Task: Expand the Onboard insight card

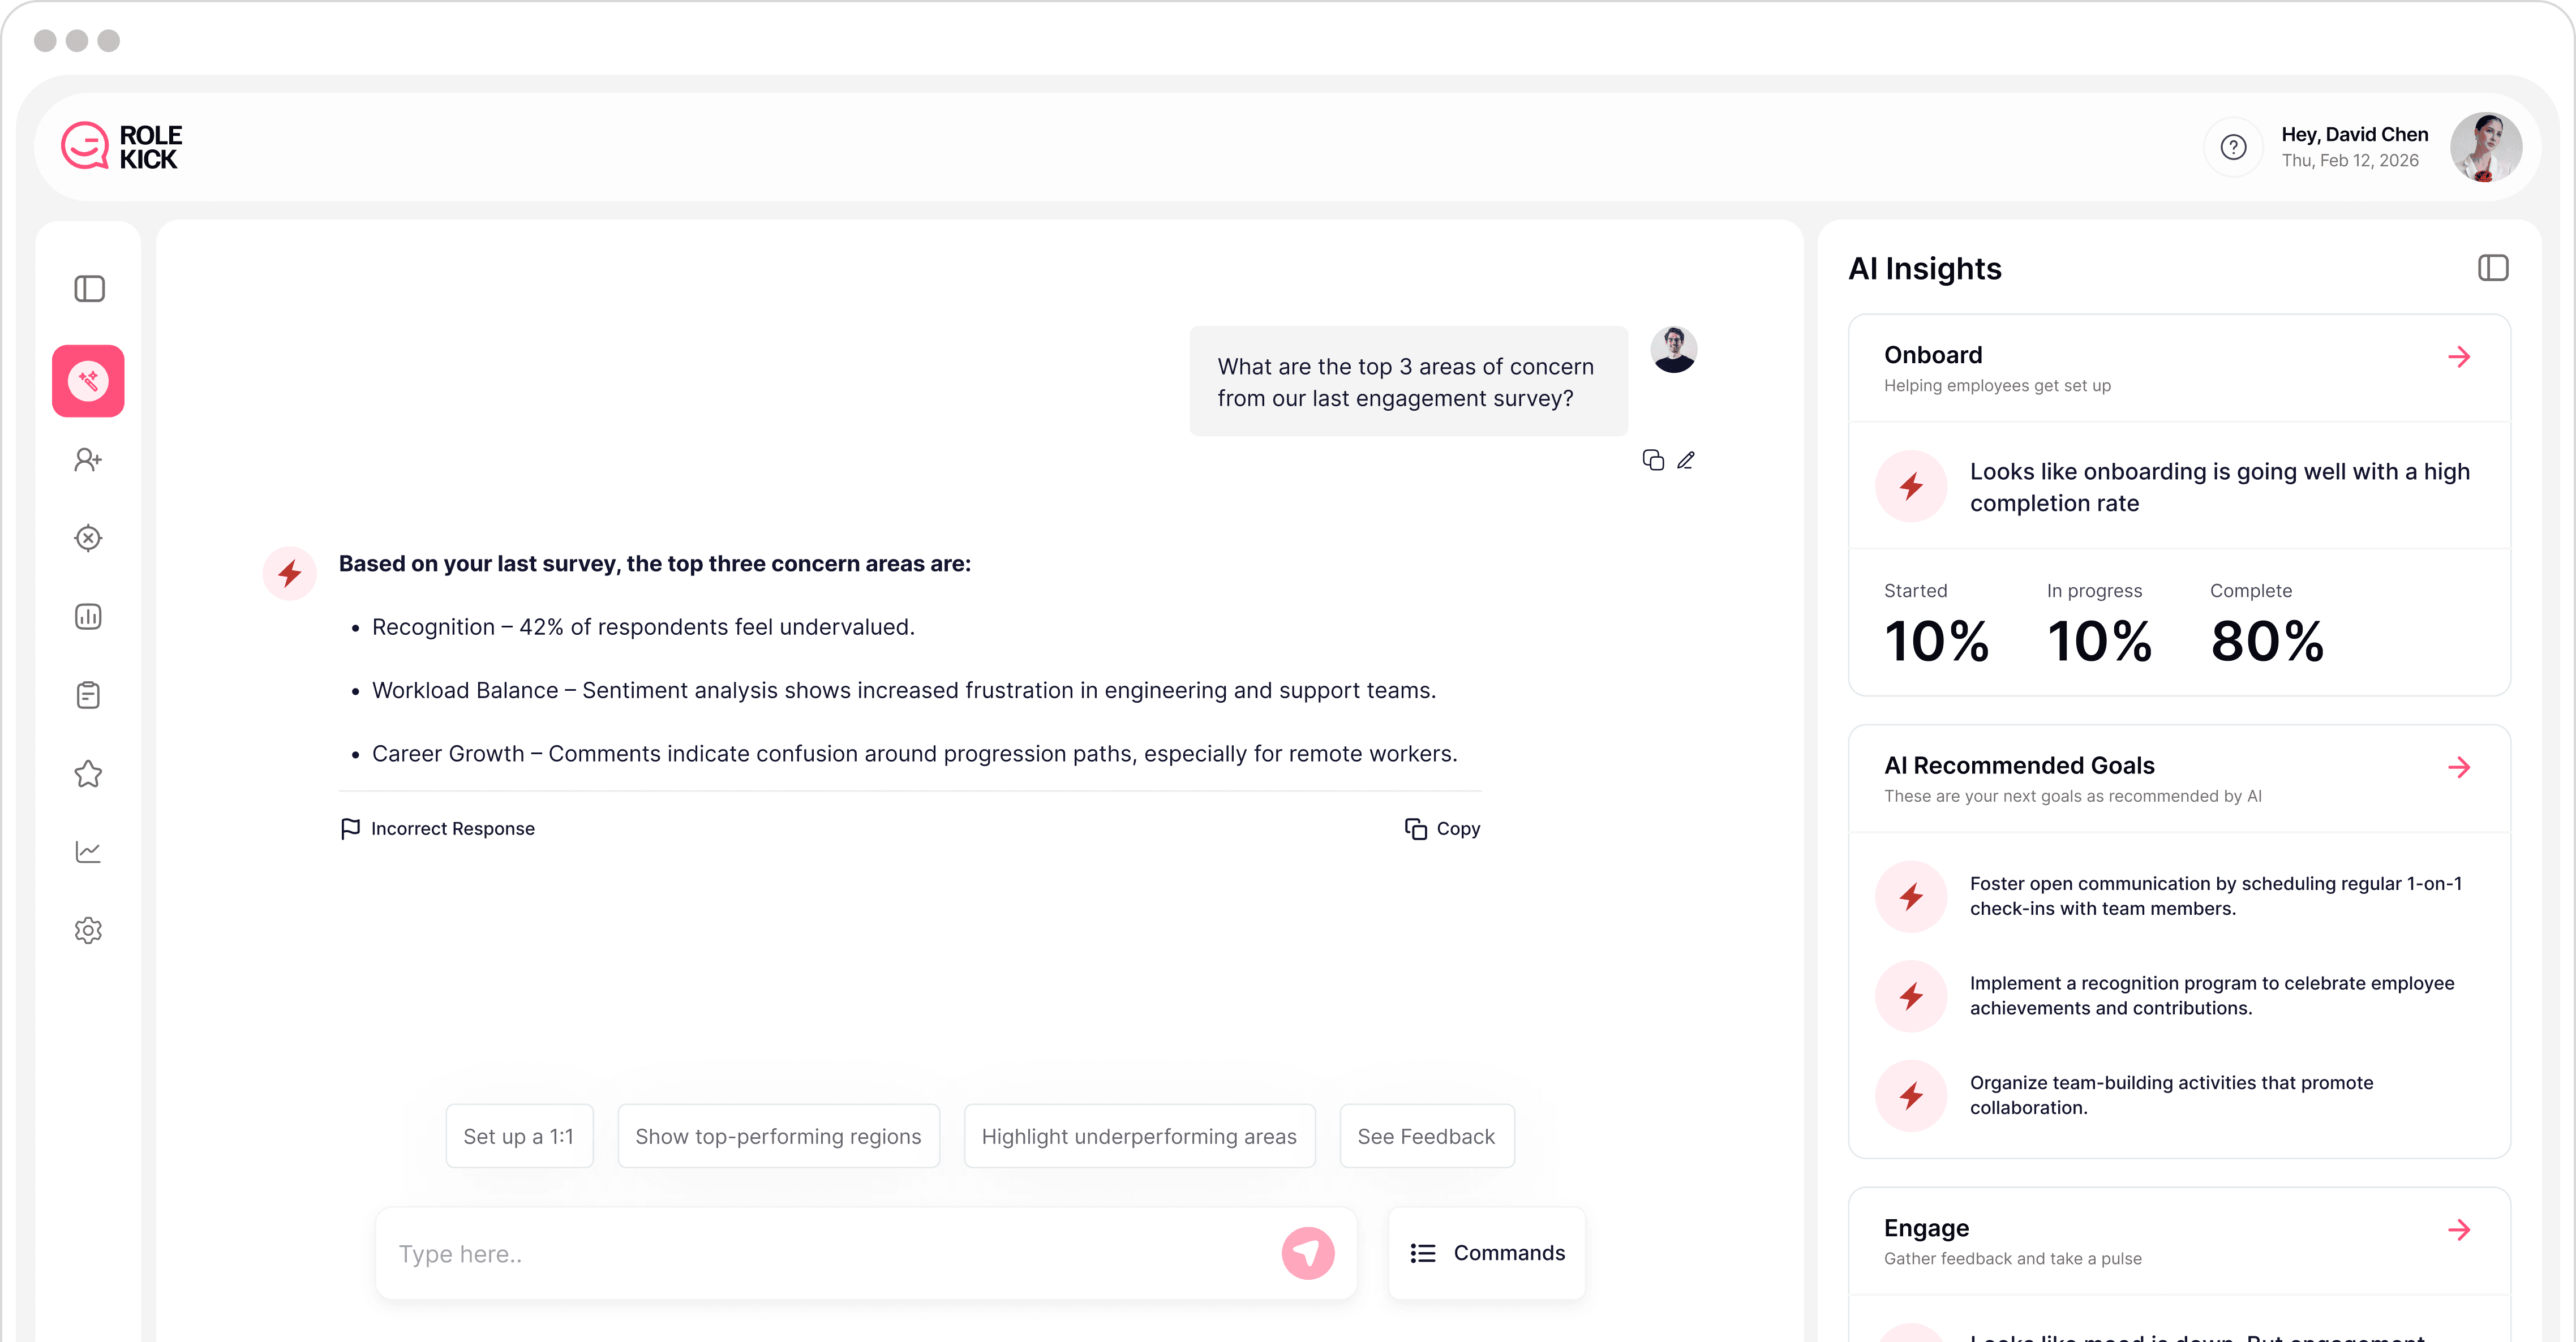Action: coord(2460,357)
